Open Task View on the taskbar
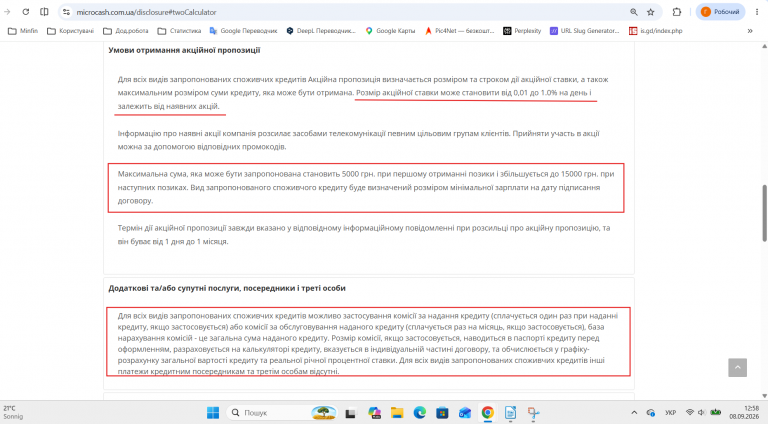Image resolution: width=768 pixels, height=424 pixels. click(350, 413)
